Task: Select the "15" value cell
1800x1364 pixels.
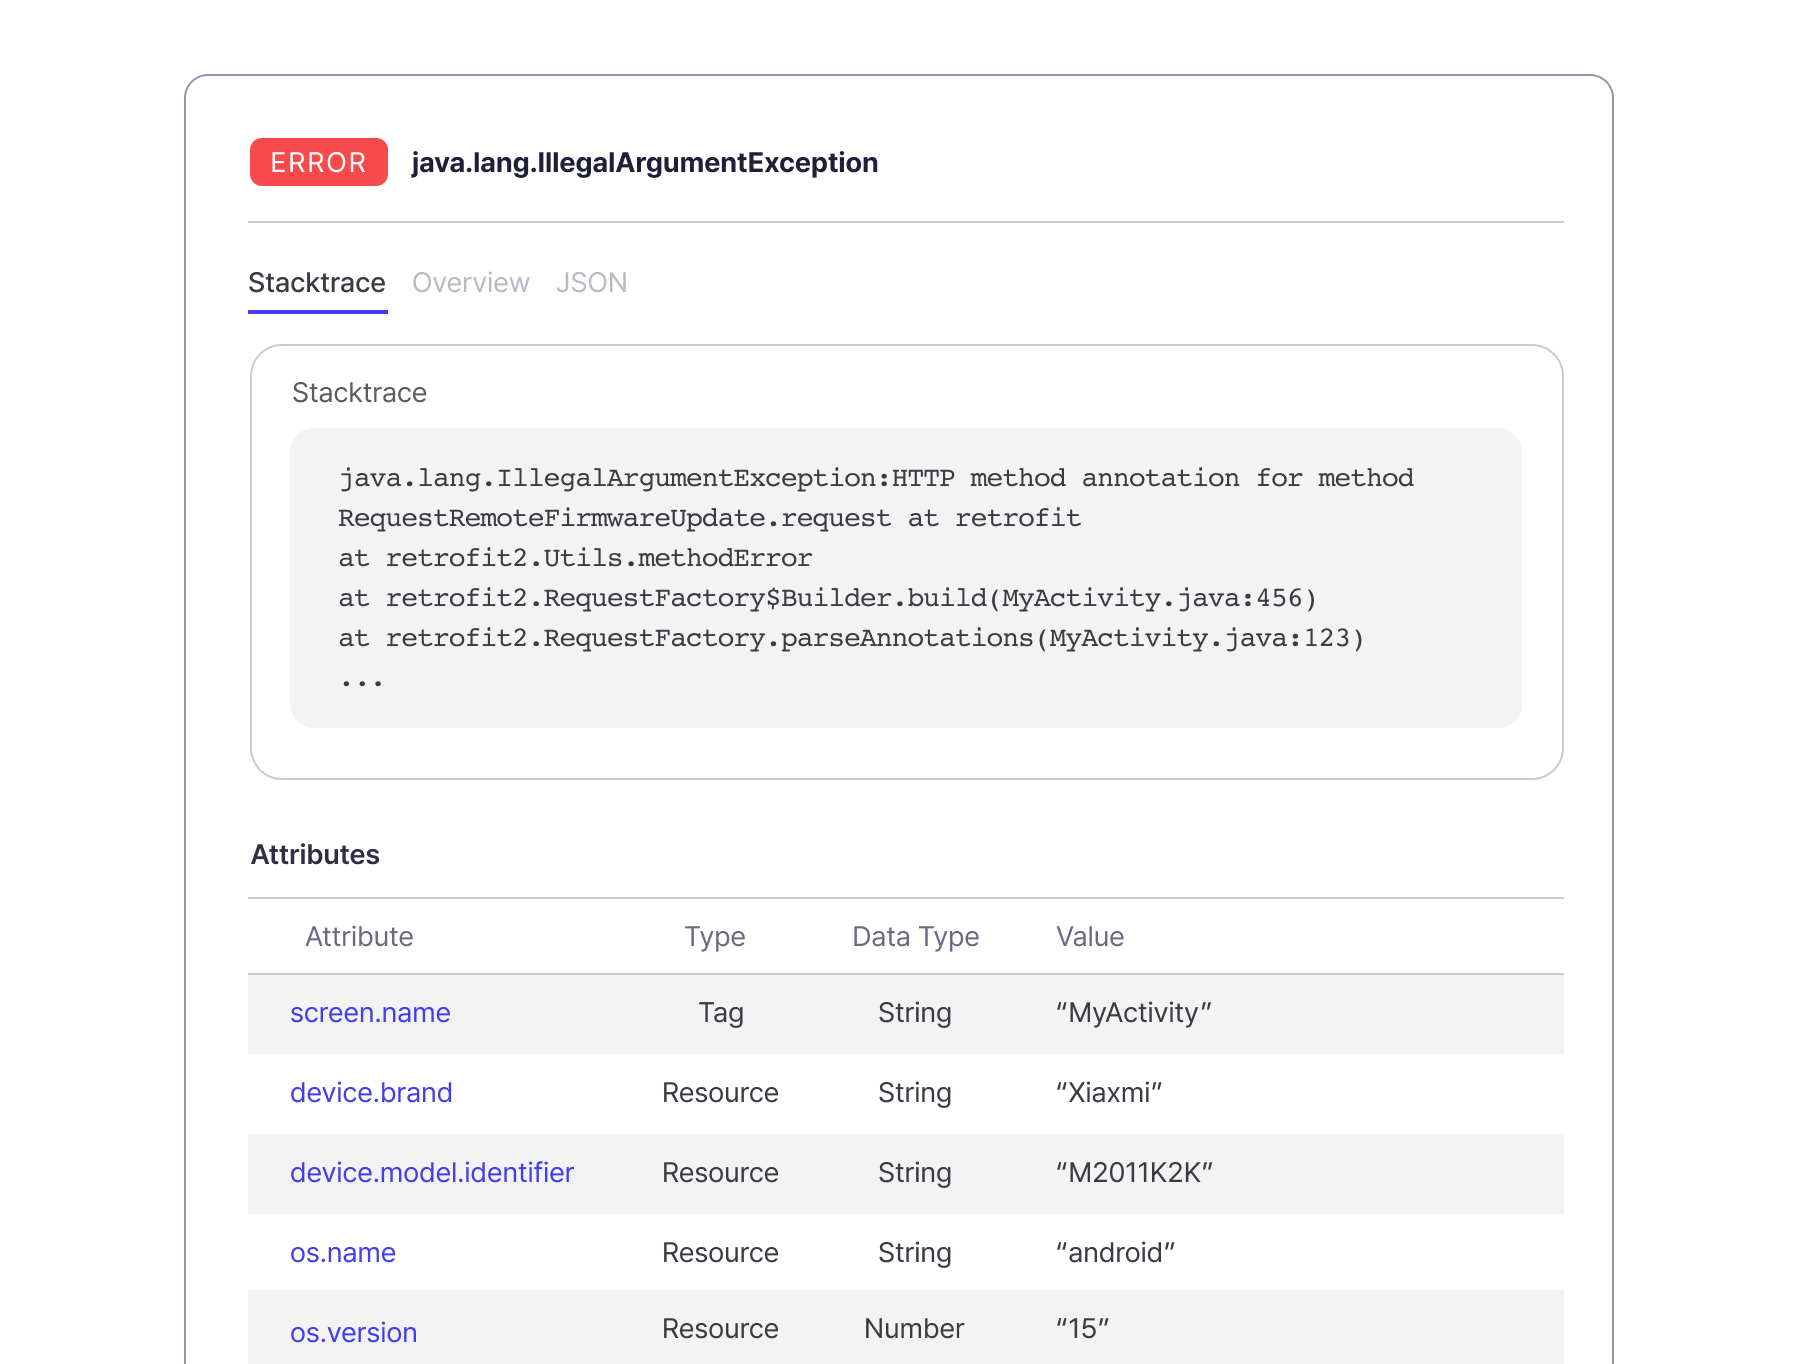Action: tap(1083, 1329)
